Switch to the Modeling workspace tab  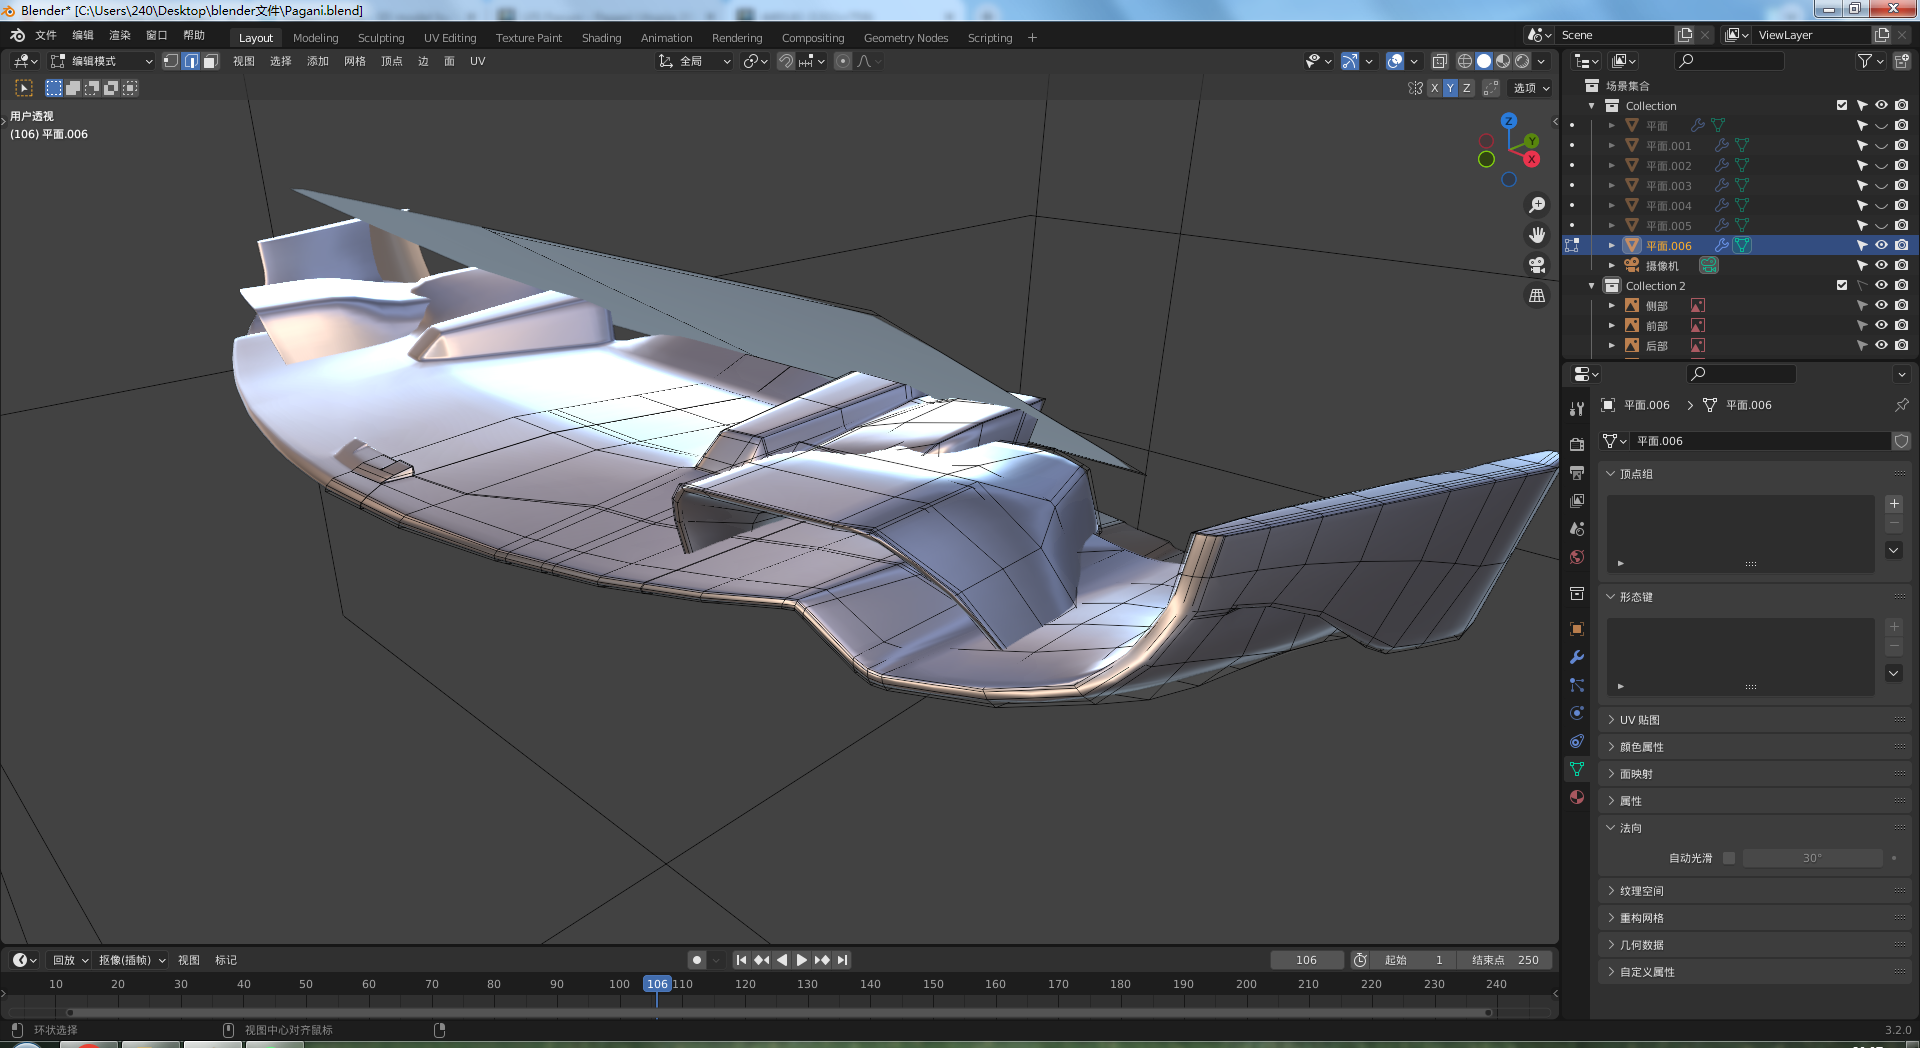[x=315, y=38]
